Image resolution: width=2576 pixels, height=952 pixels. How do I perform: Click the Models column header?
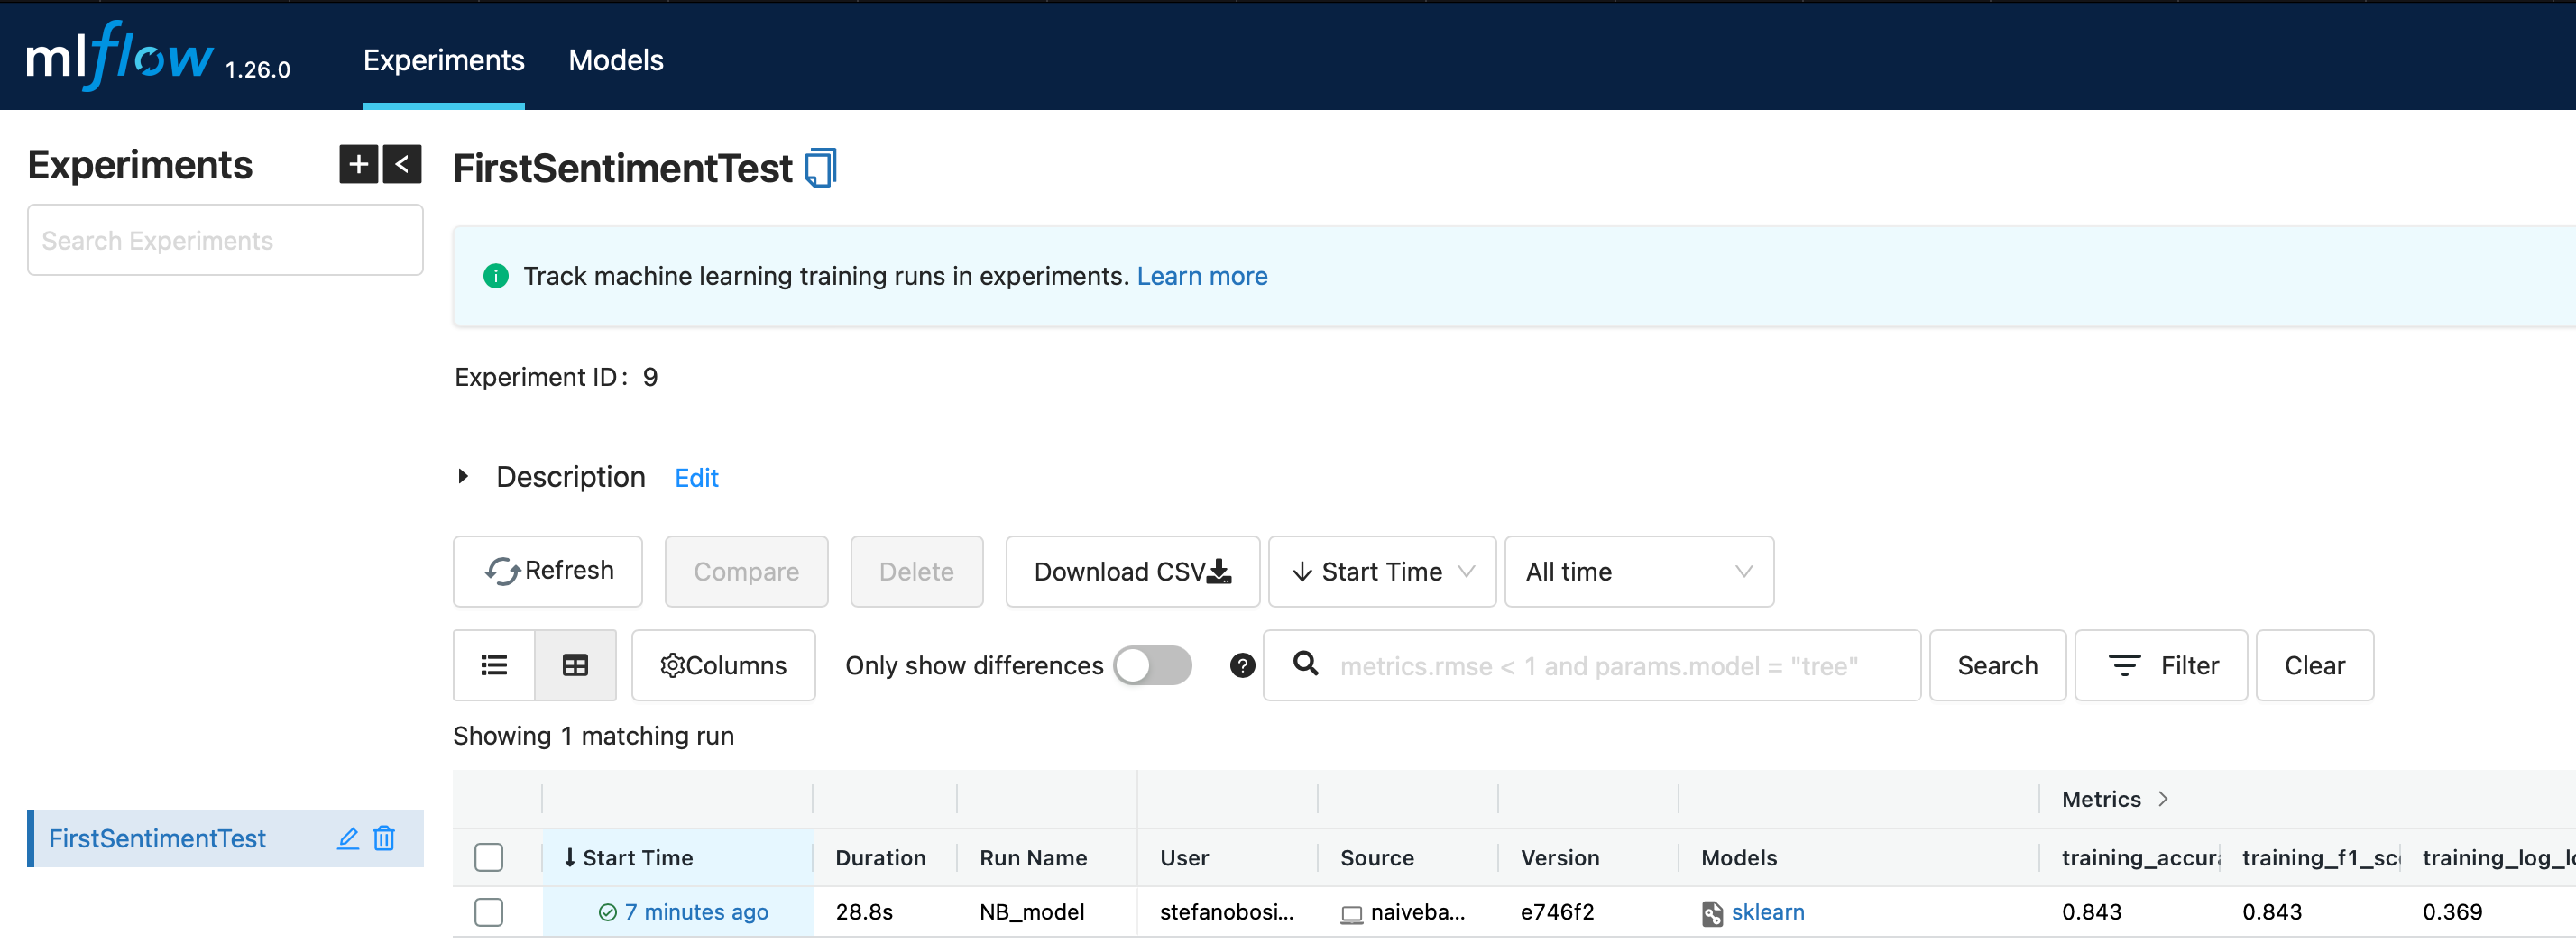(1739, 857)
